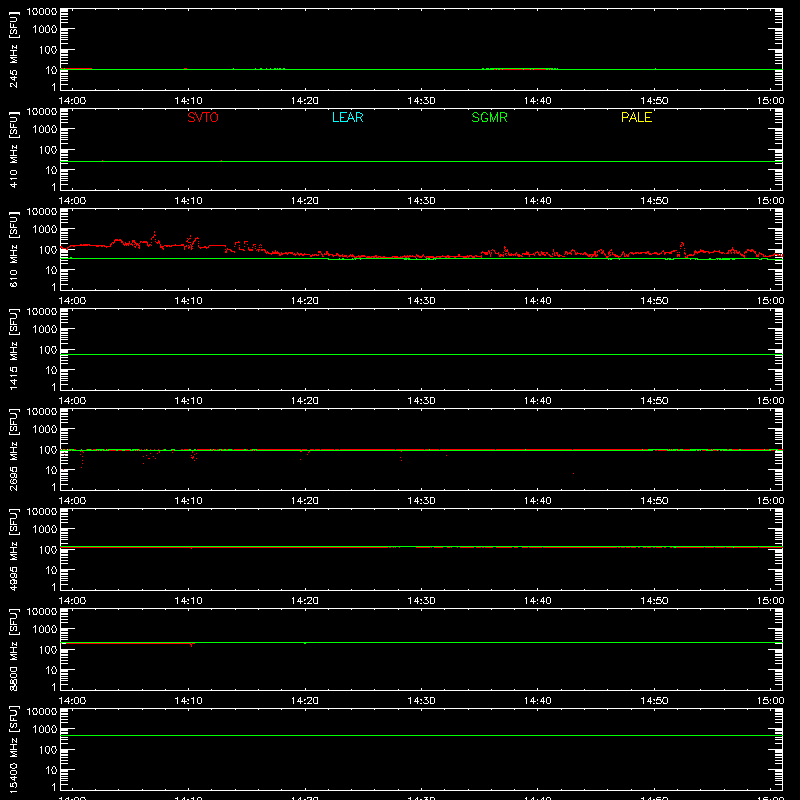Click 14:00 tick label under 1415 MHz panel
Screen dimensions: 800x800
(x=72, y=401)
